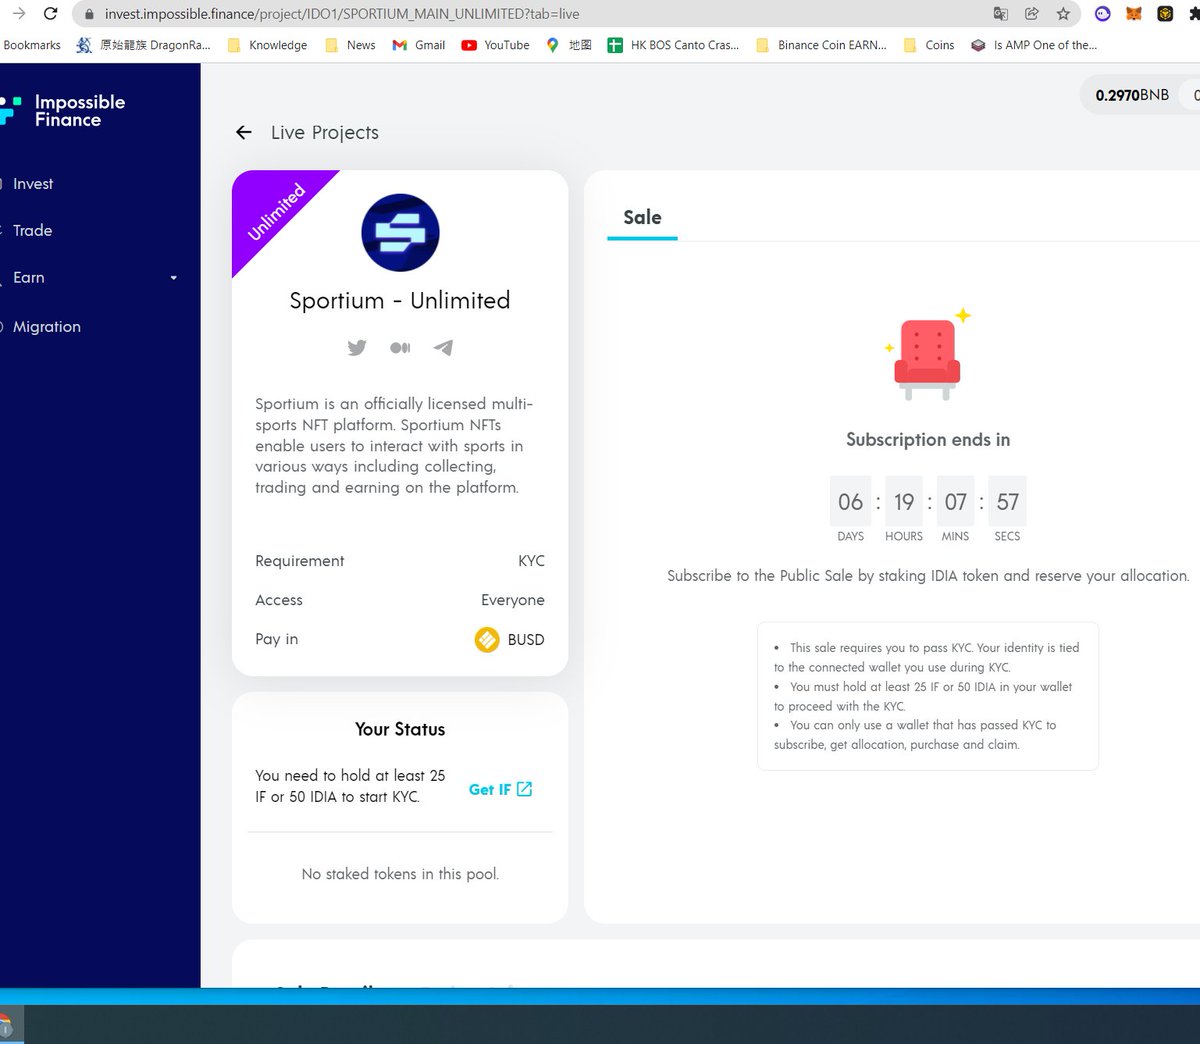The height and width of the screenshot is (1044, 1200).
Task: Open Earn in the sidebar
Action: [29, 278]
